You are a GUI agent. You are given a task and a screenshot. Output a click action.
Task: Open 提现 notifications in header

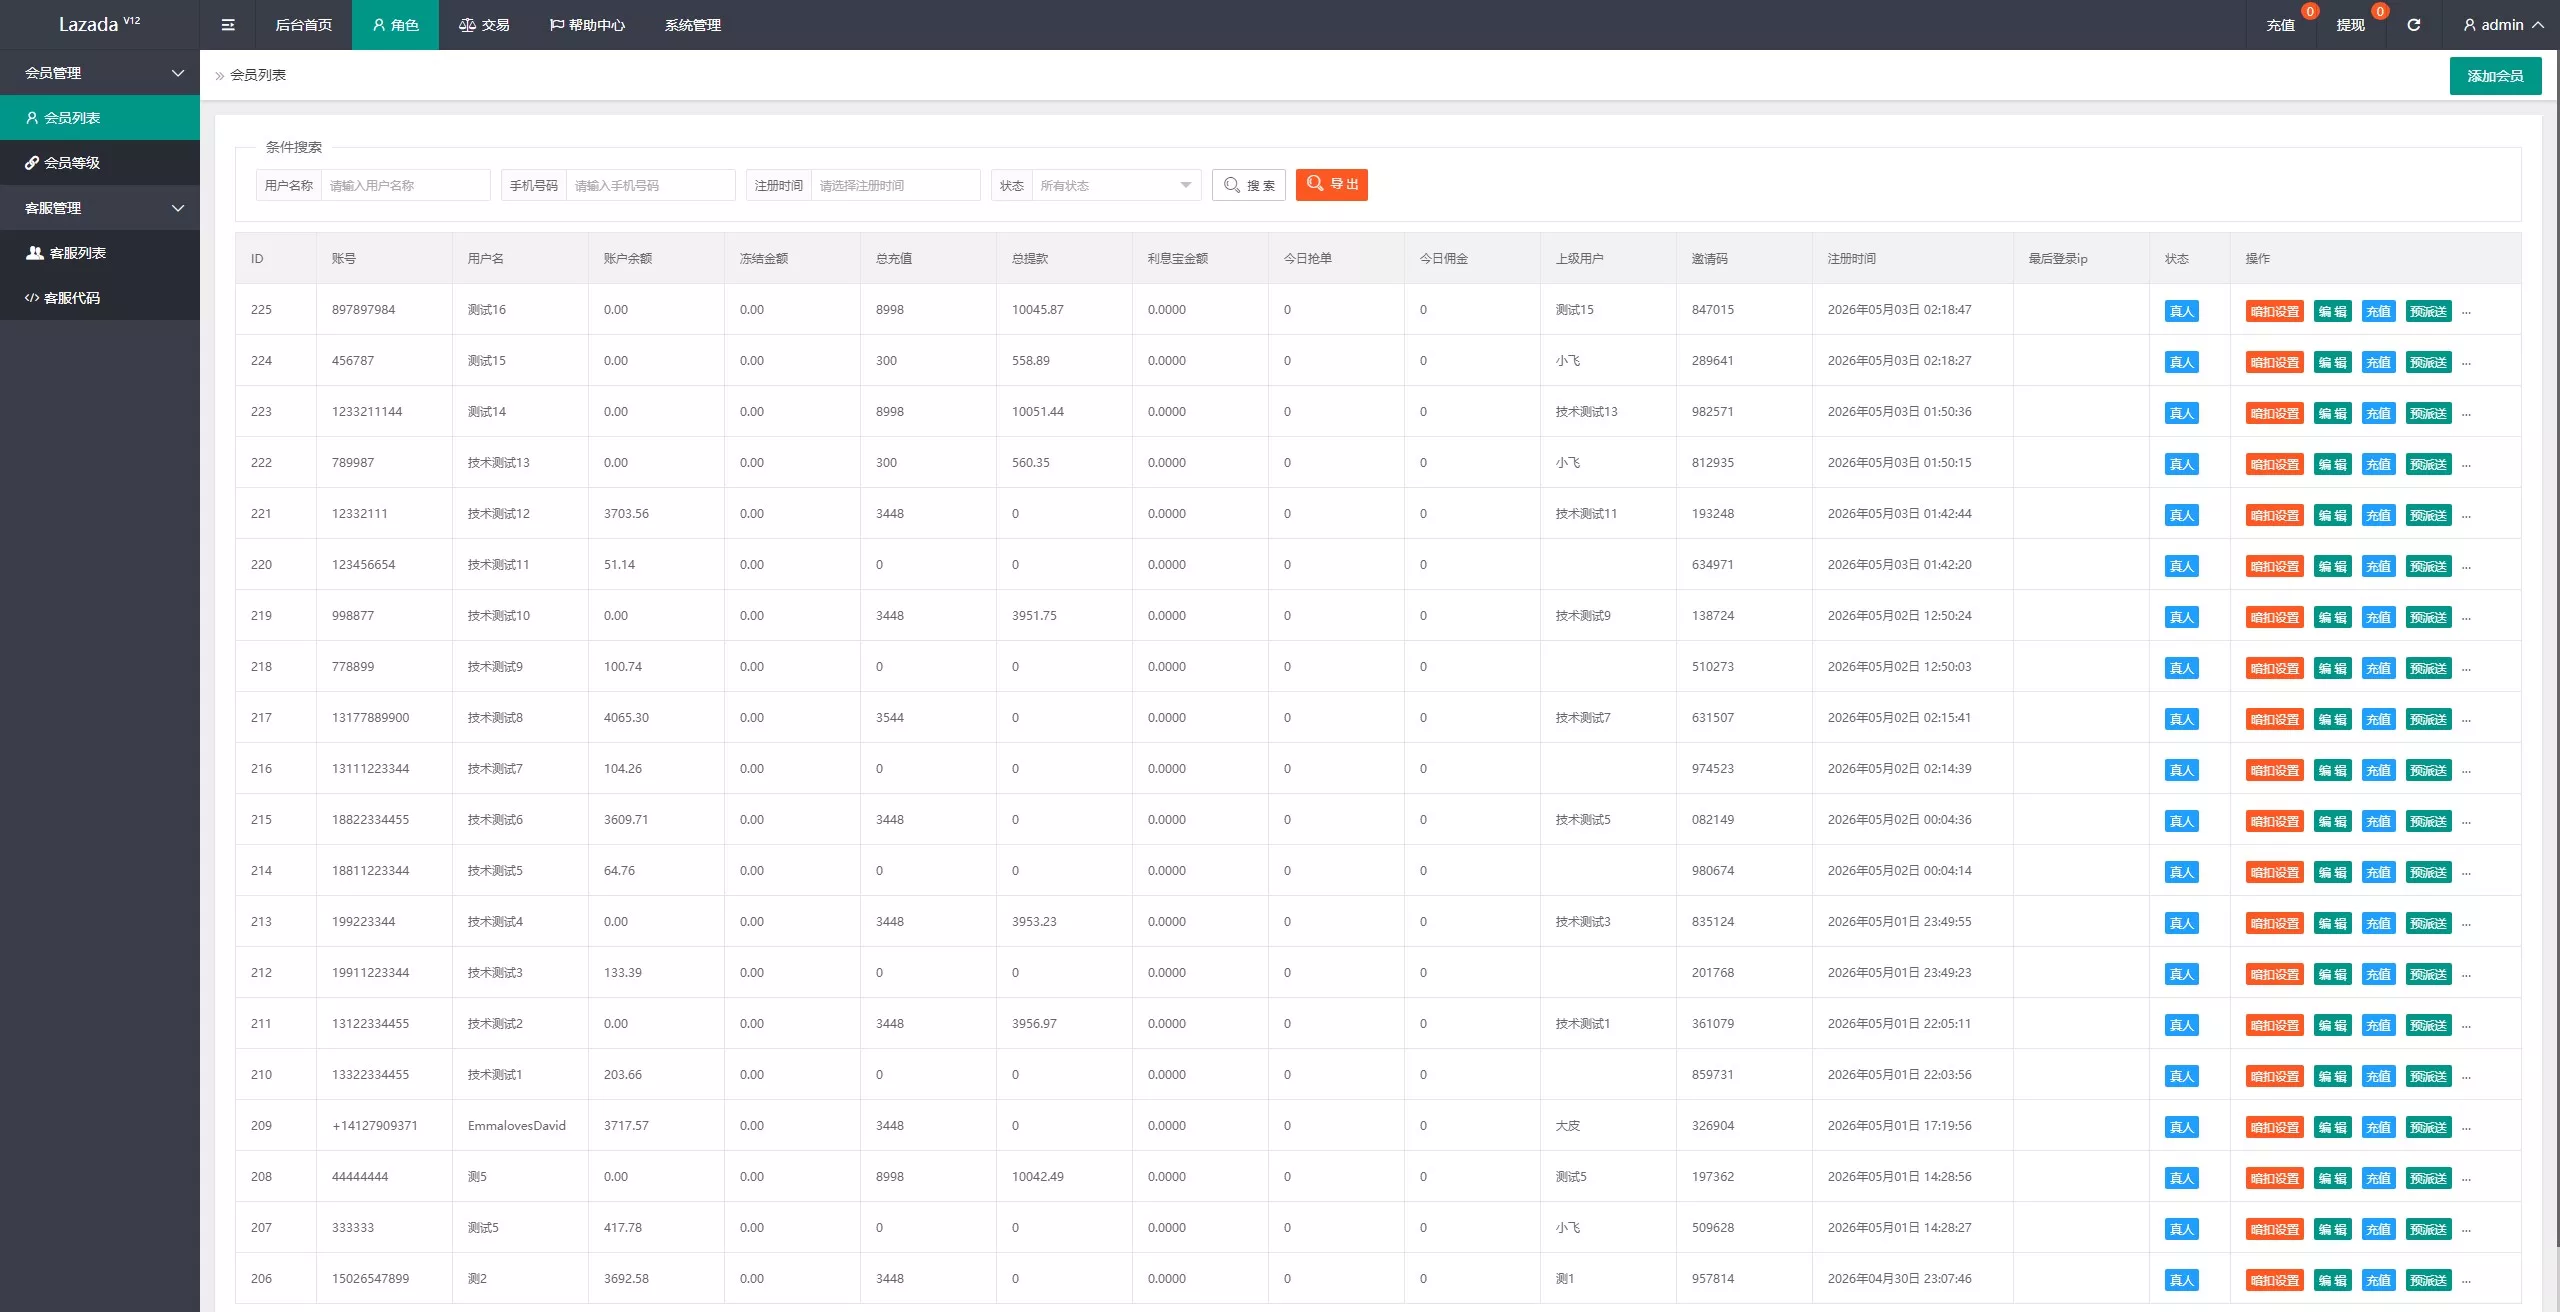pyautogui.click(x=2350, y=25)
